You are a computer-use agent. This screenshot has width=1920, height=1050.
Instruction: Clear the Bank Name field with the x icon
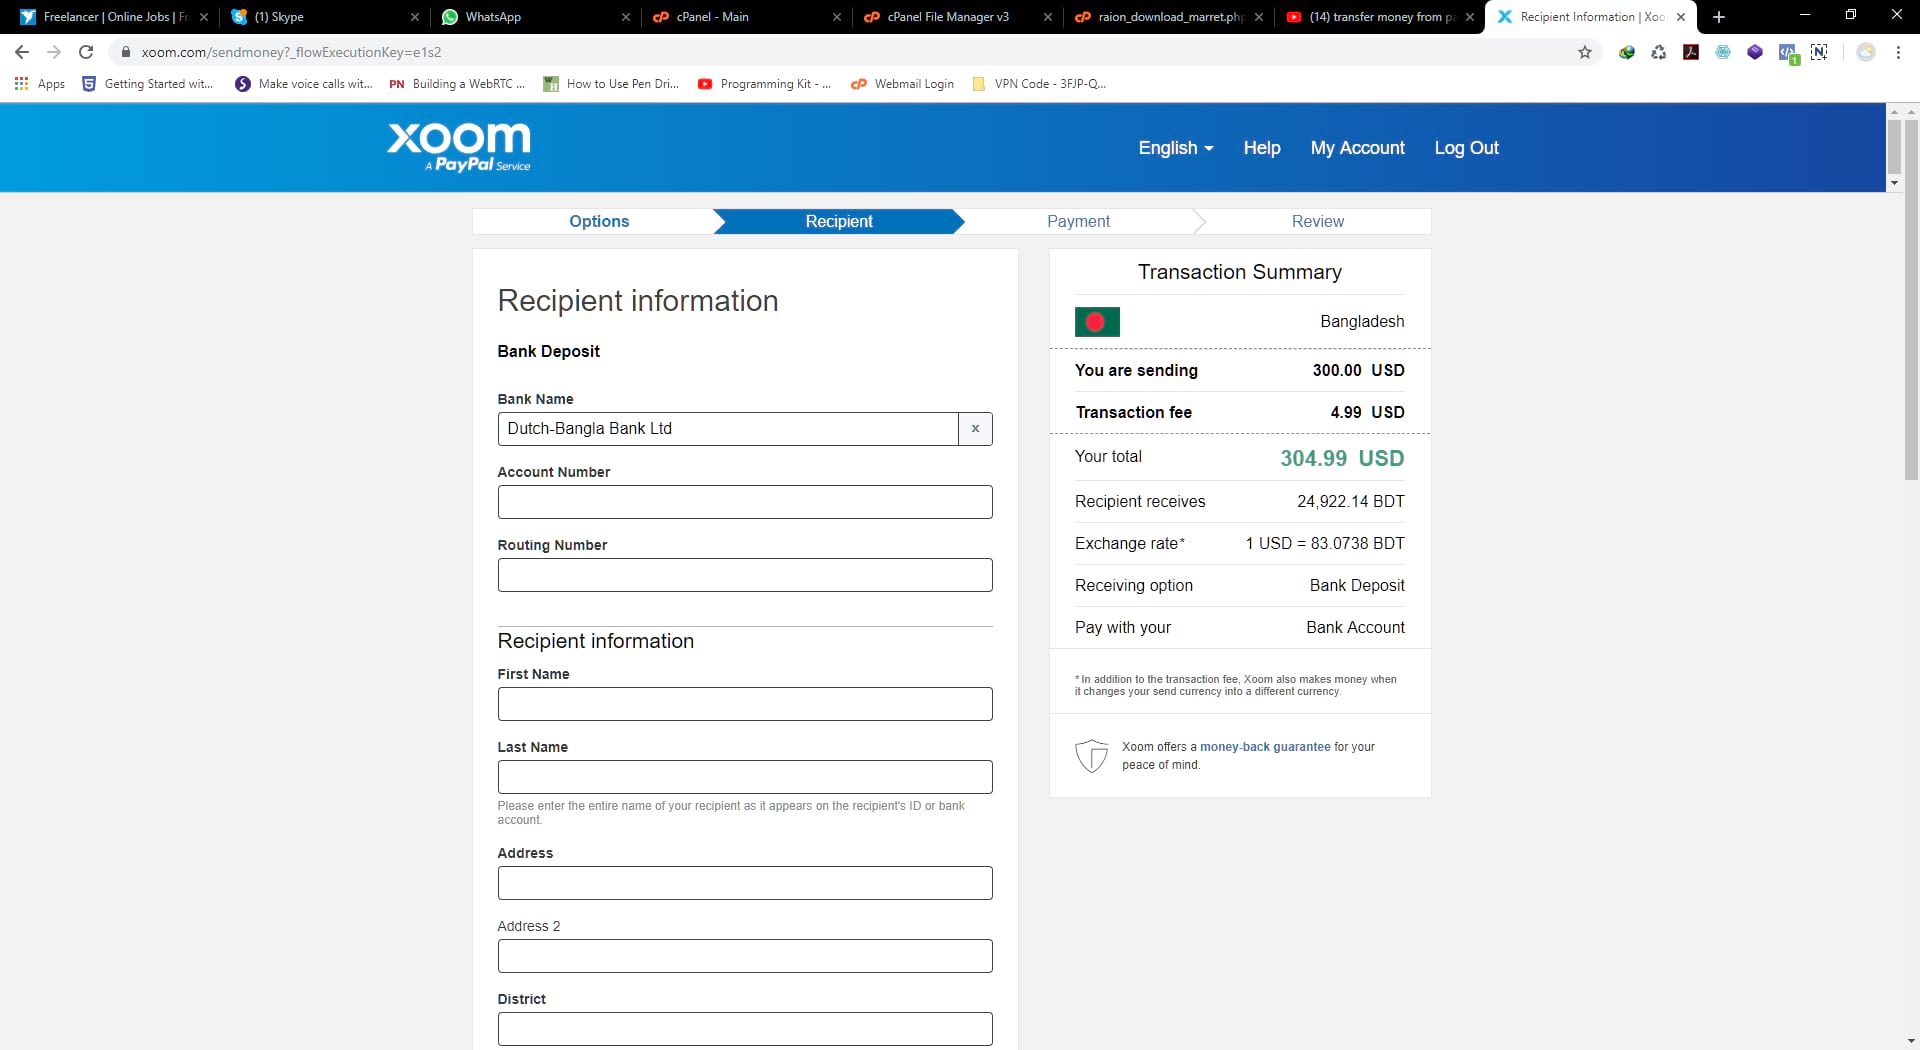975,429
